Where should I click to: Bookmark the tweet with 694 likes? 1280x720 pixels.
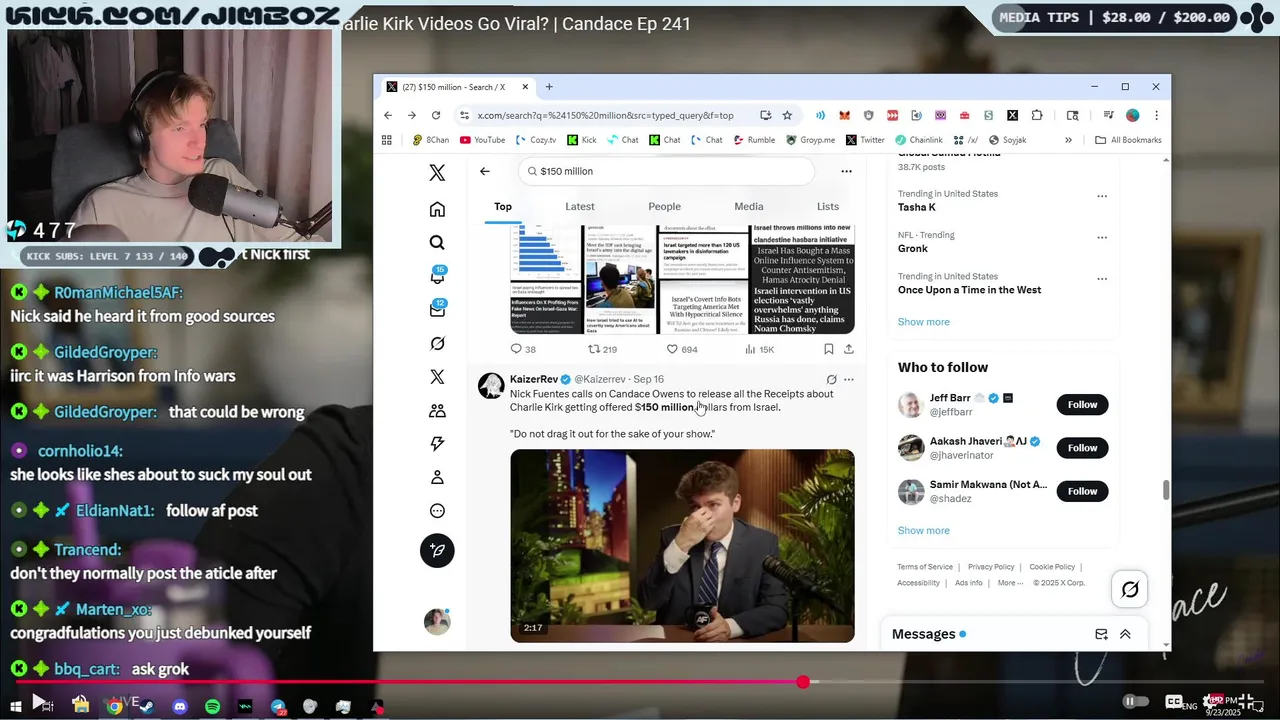[828, 349]
